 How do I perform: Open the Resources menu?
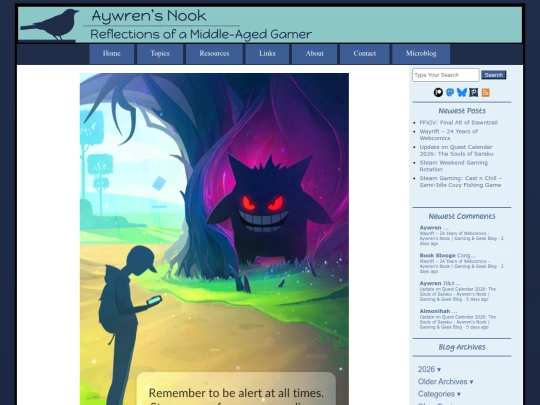(x=214, y=54)
